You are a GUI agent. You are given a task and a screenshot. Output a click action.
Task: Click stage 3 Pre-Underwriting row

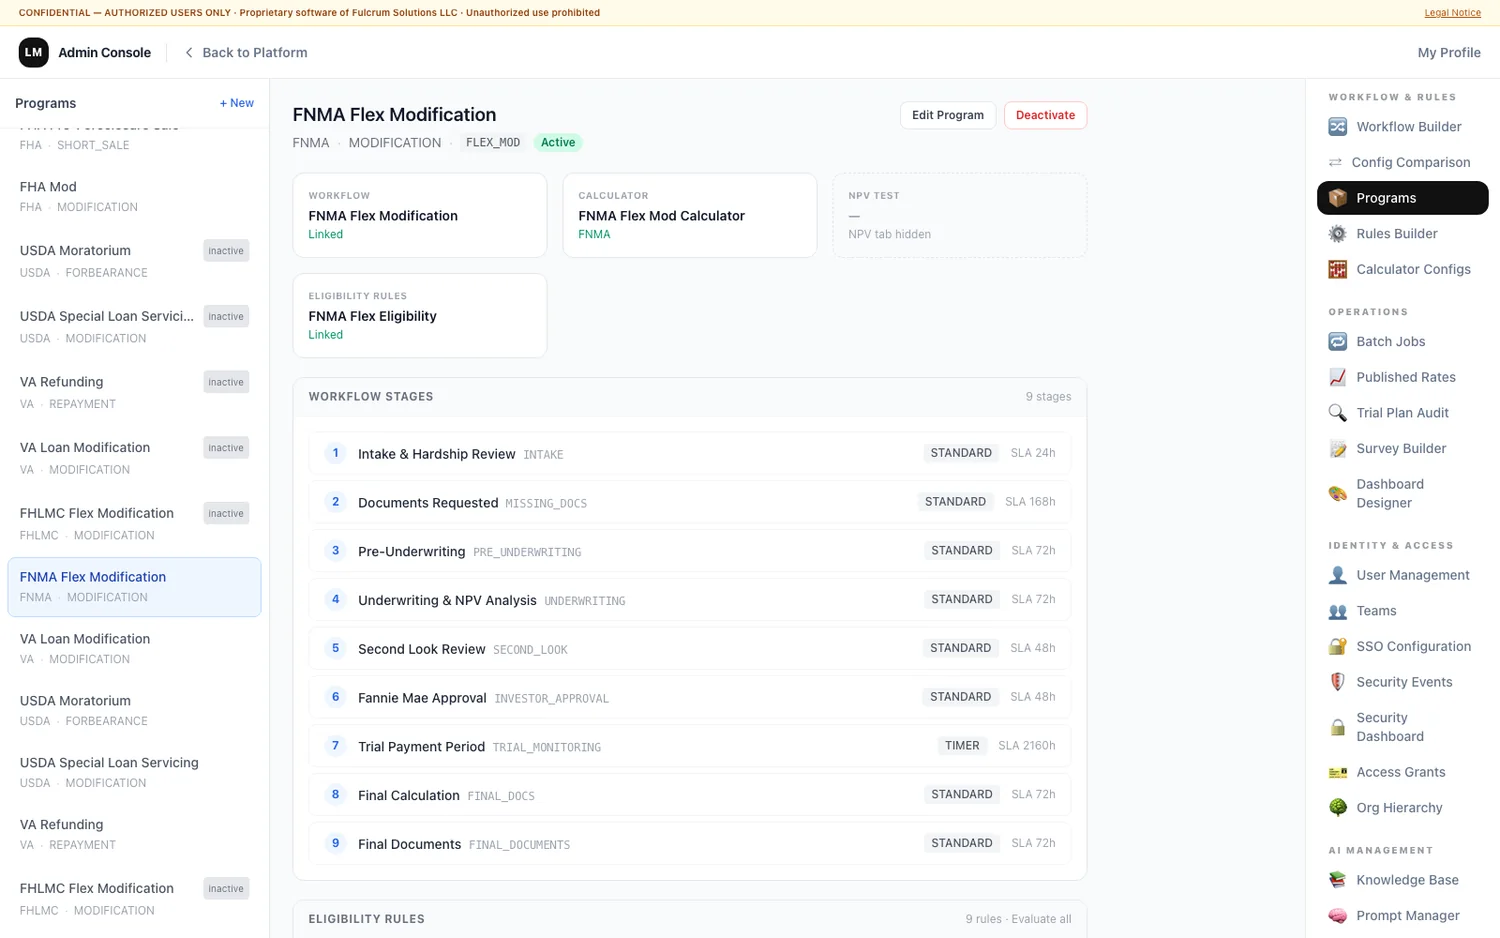pos(690,551)
